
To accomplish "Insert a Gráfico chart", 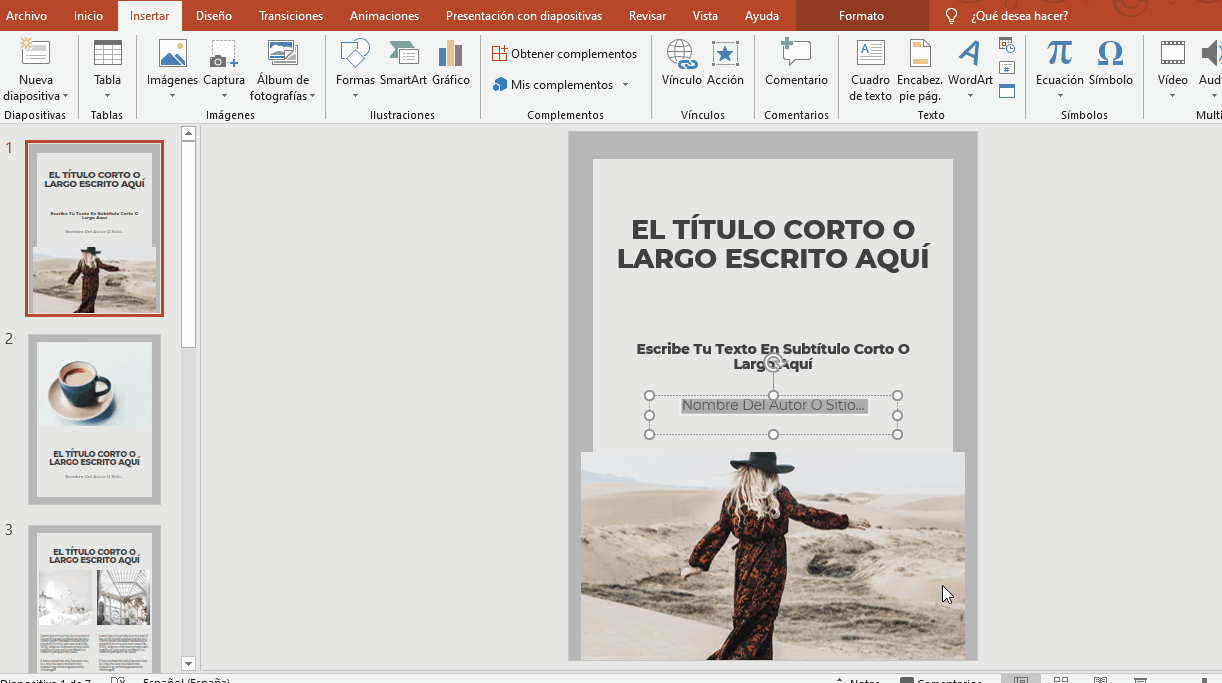I will (x=451, y=62).
